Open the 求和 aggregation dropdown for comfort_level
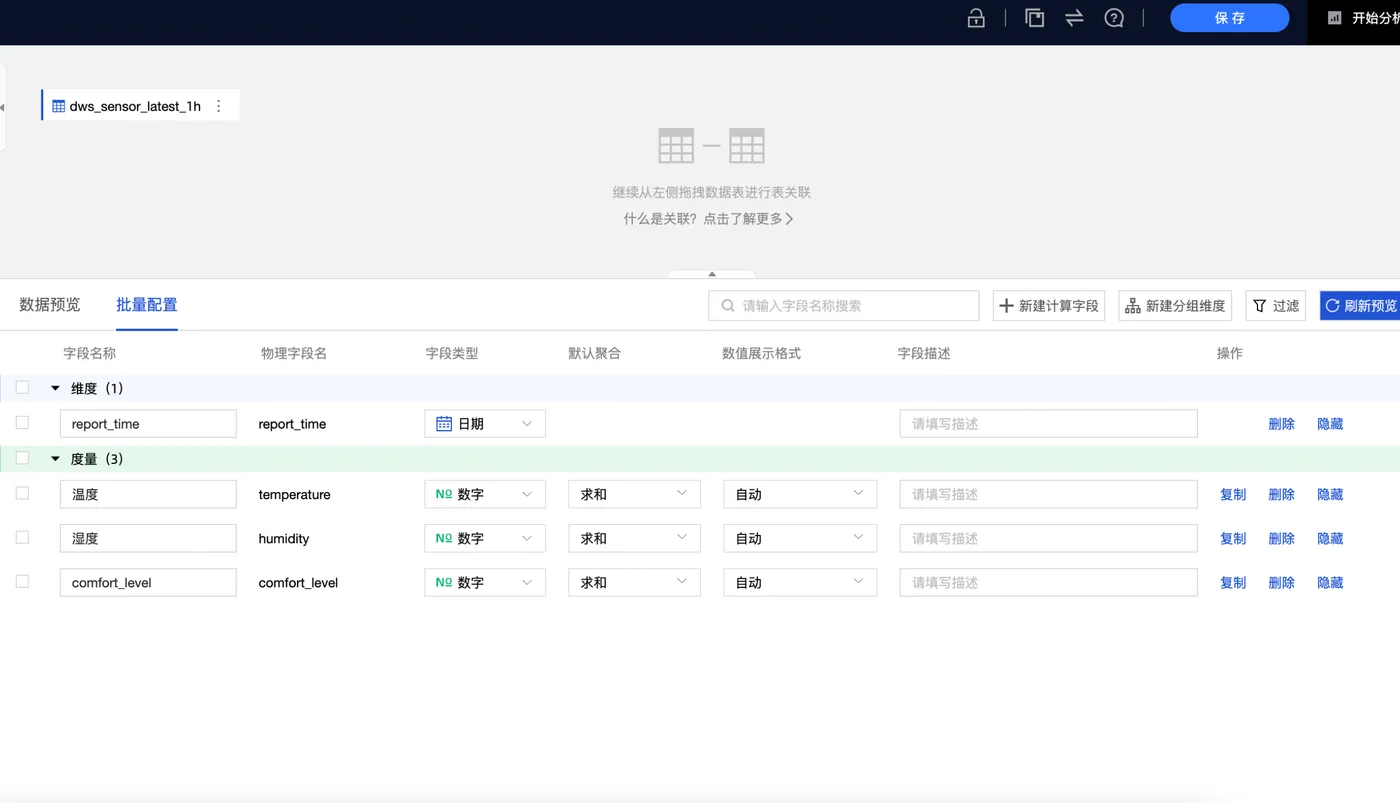 click(634, 582)
